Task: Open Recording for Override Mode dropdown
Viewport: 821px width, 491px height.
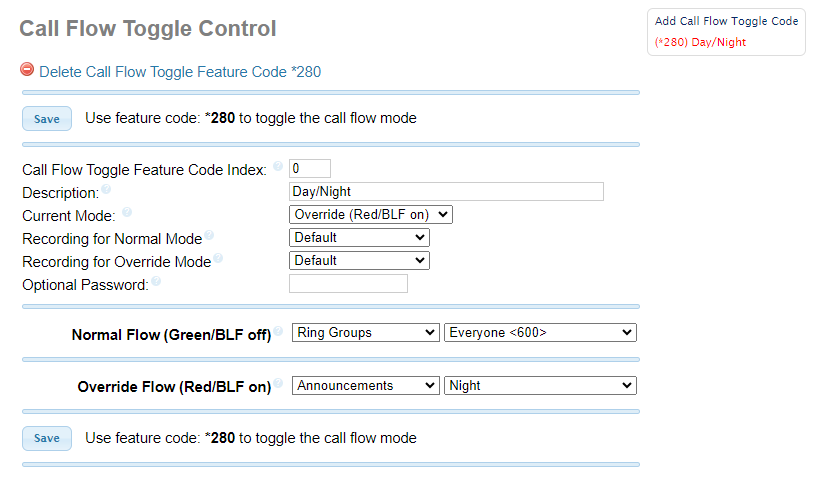Action: [x=359, y=261]
